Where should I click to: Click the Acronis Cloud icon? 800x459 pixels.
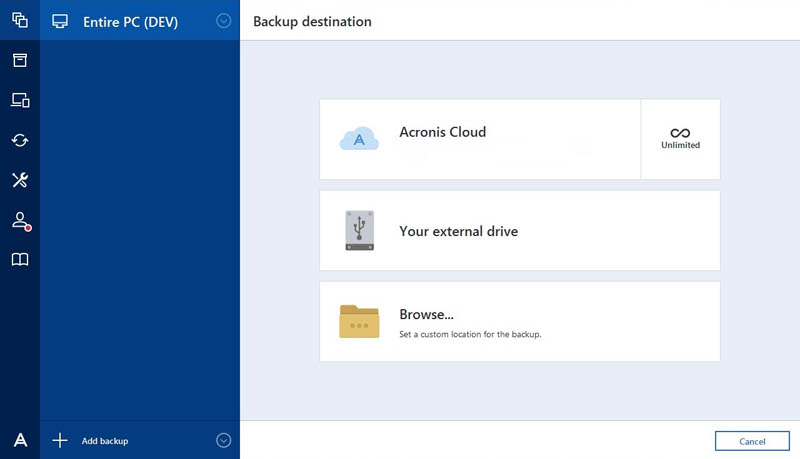(x=359, y=138)
